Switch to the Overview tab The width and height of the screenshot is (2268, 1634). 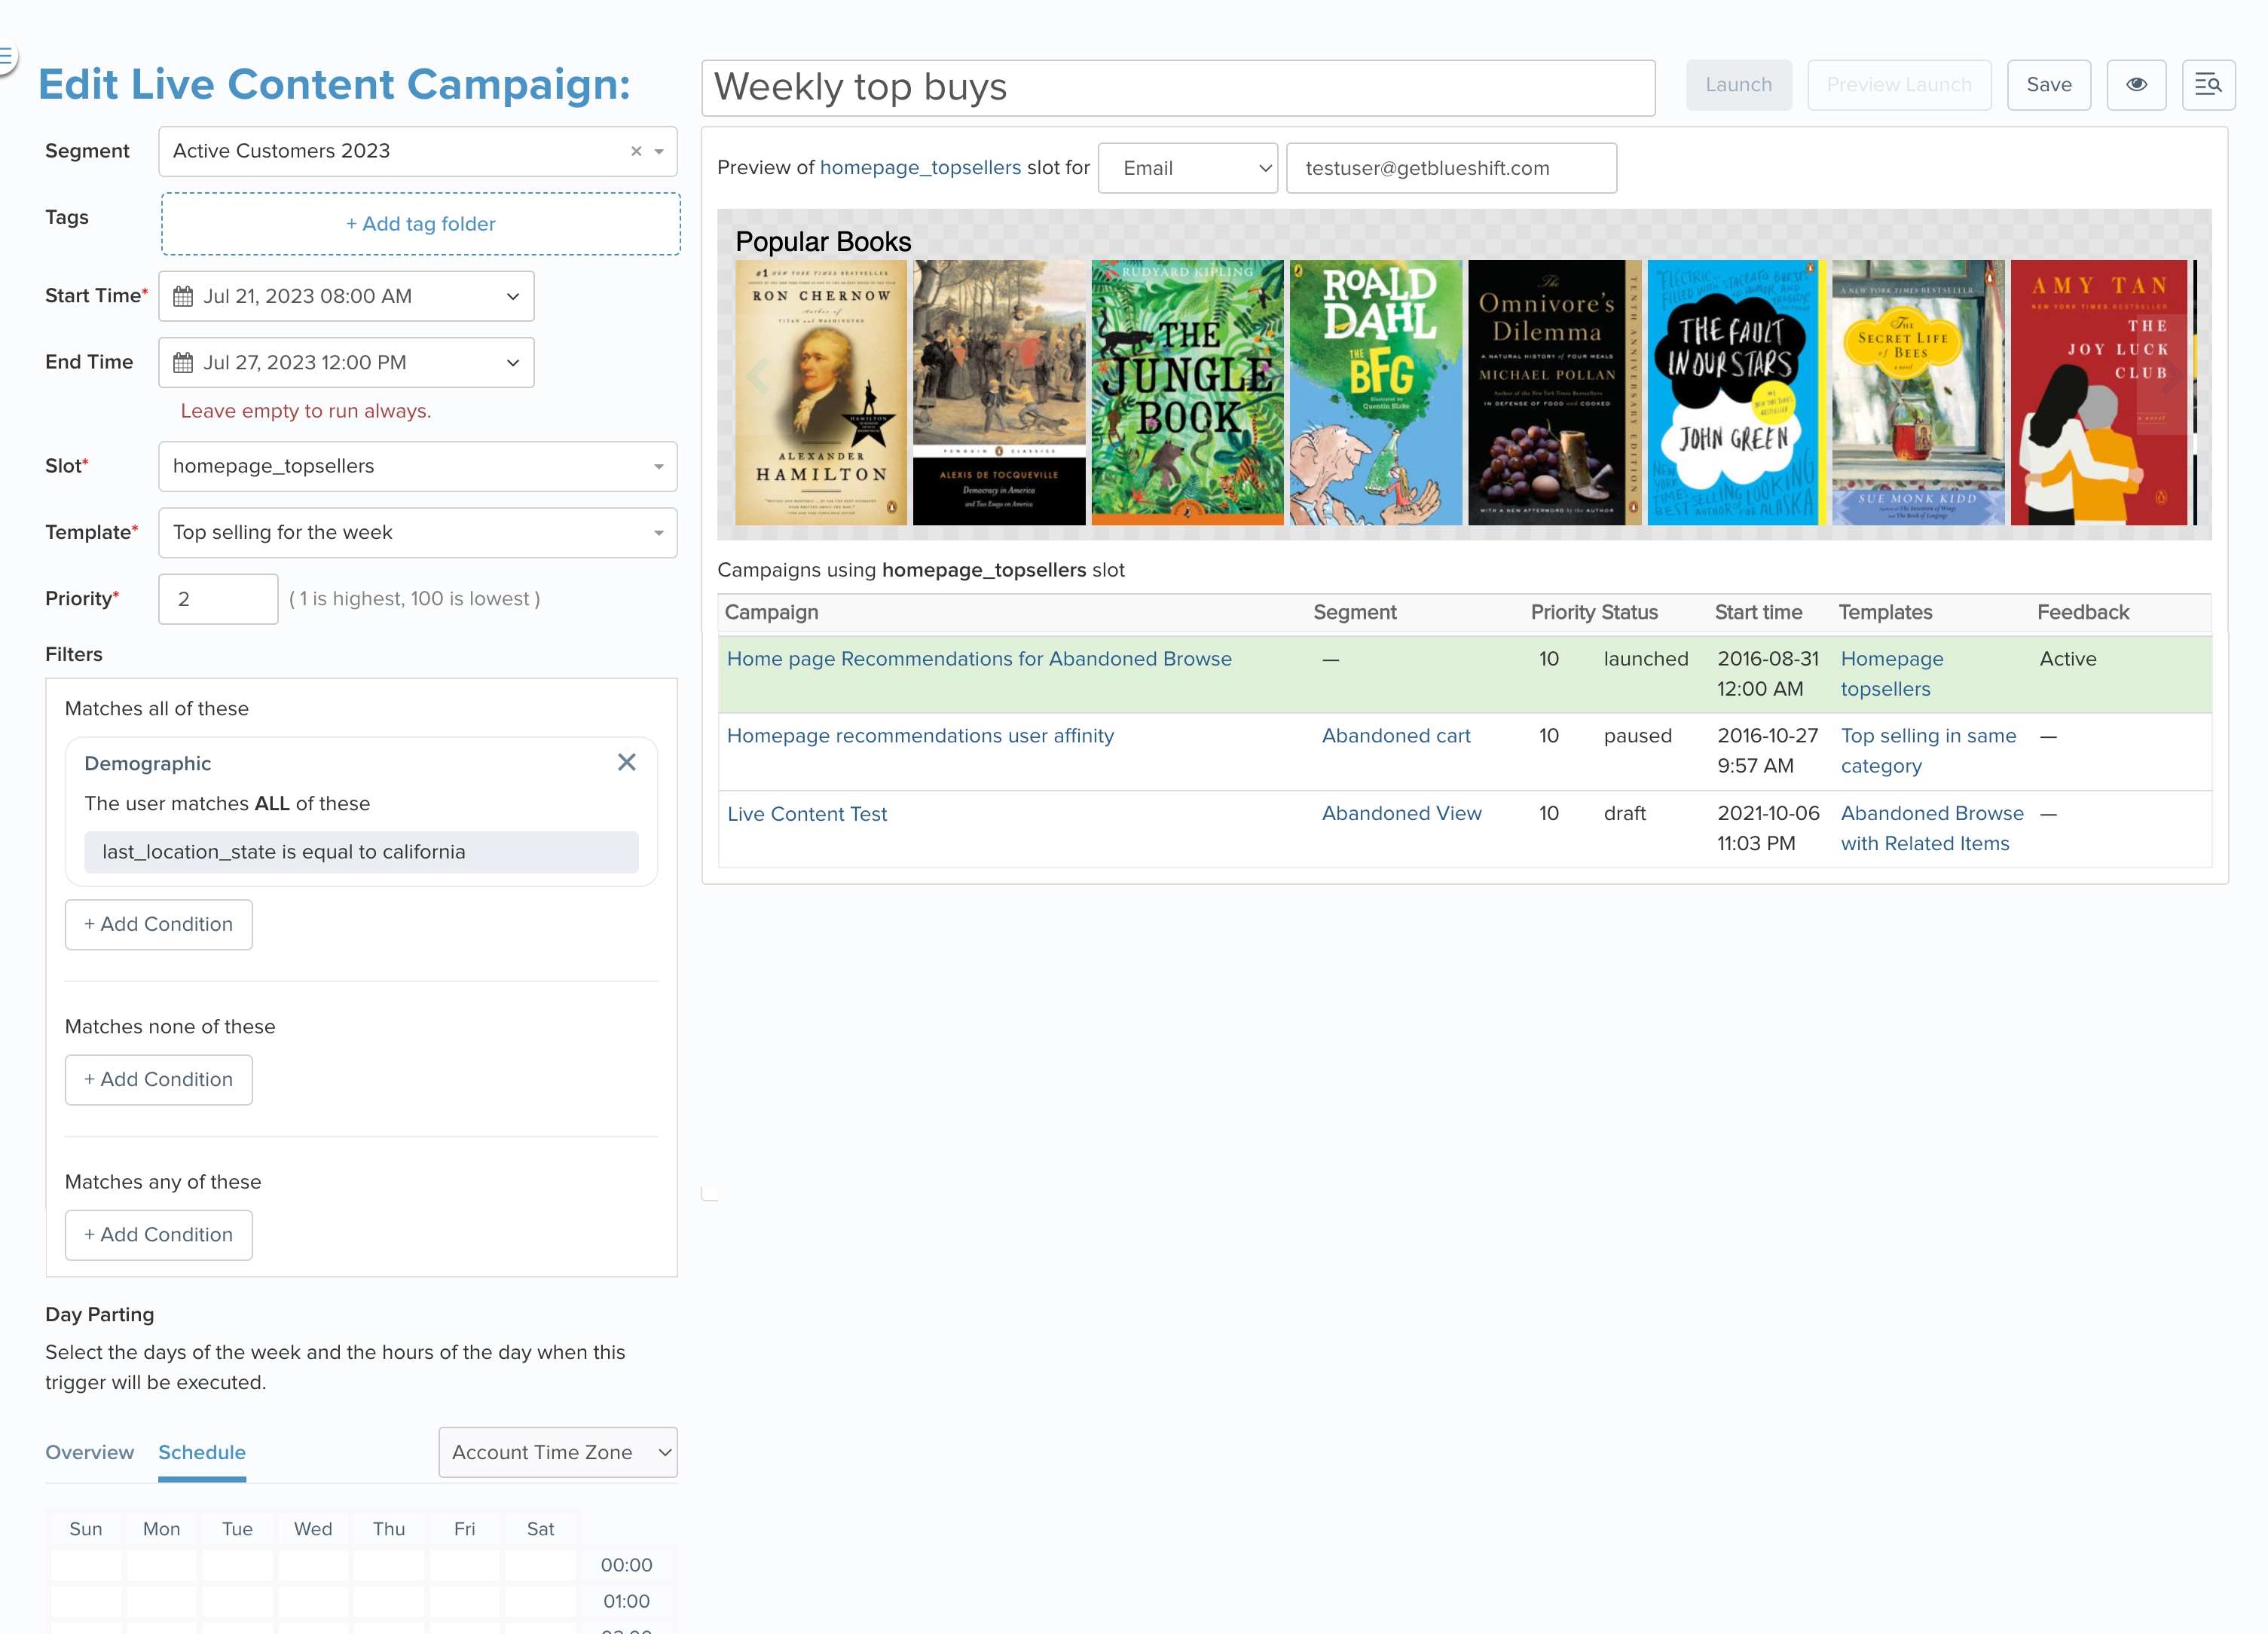coord(89,1452)
